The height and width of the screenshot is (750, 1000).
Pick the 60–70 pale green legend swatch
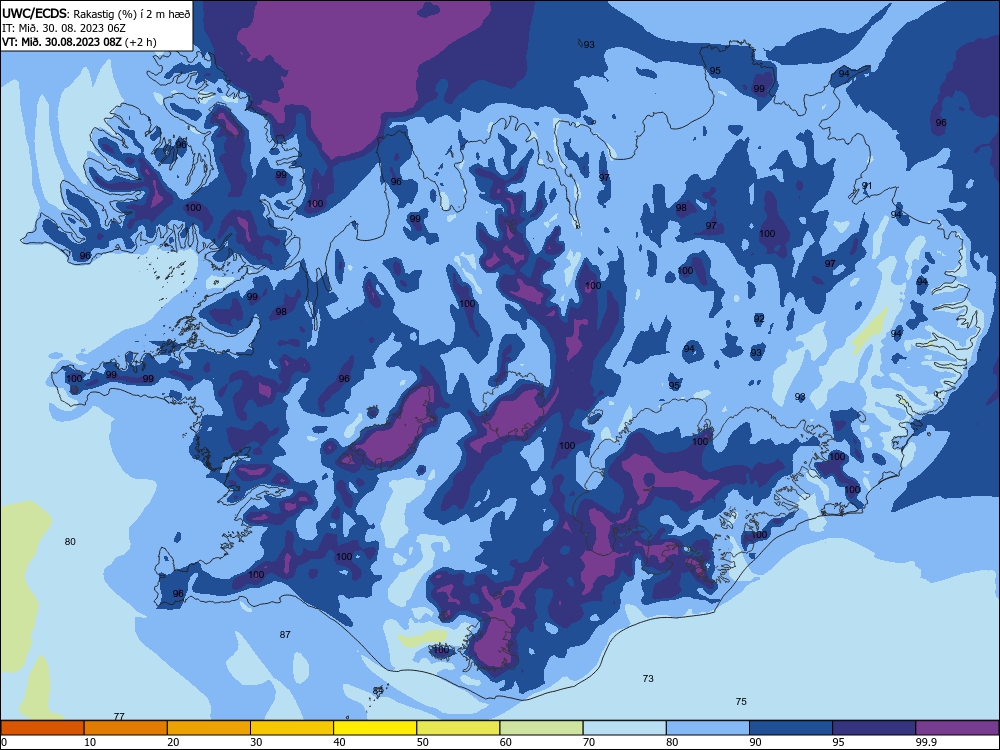pos(541,728)
